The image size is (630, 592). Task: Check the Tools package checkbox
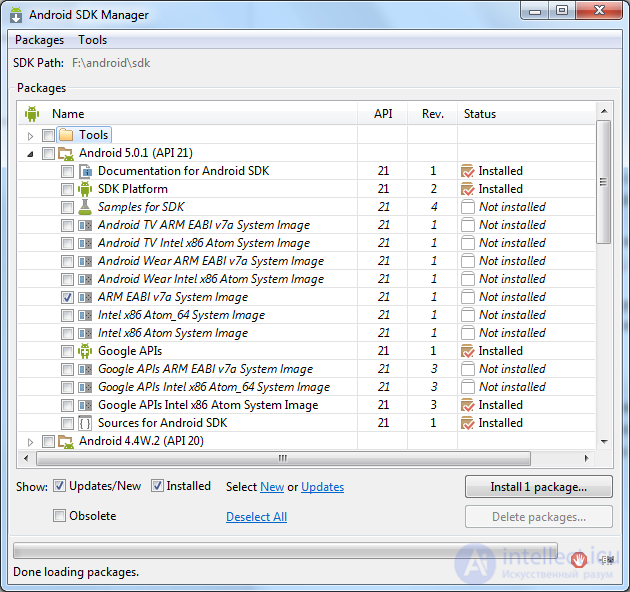click(x=48, y=135)
